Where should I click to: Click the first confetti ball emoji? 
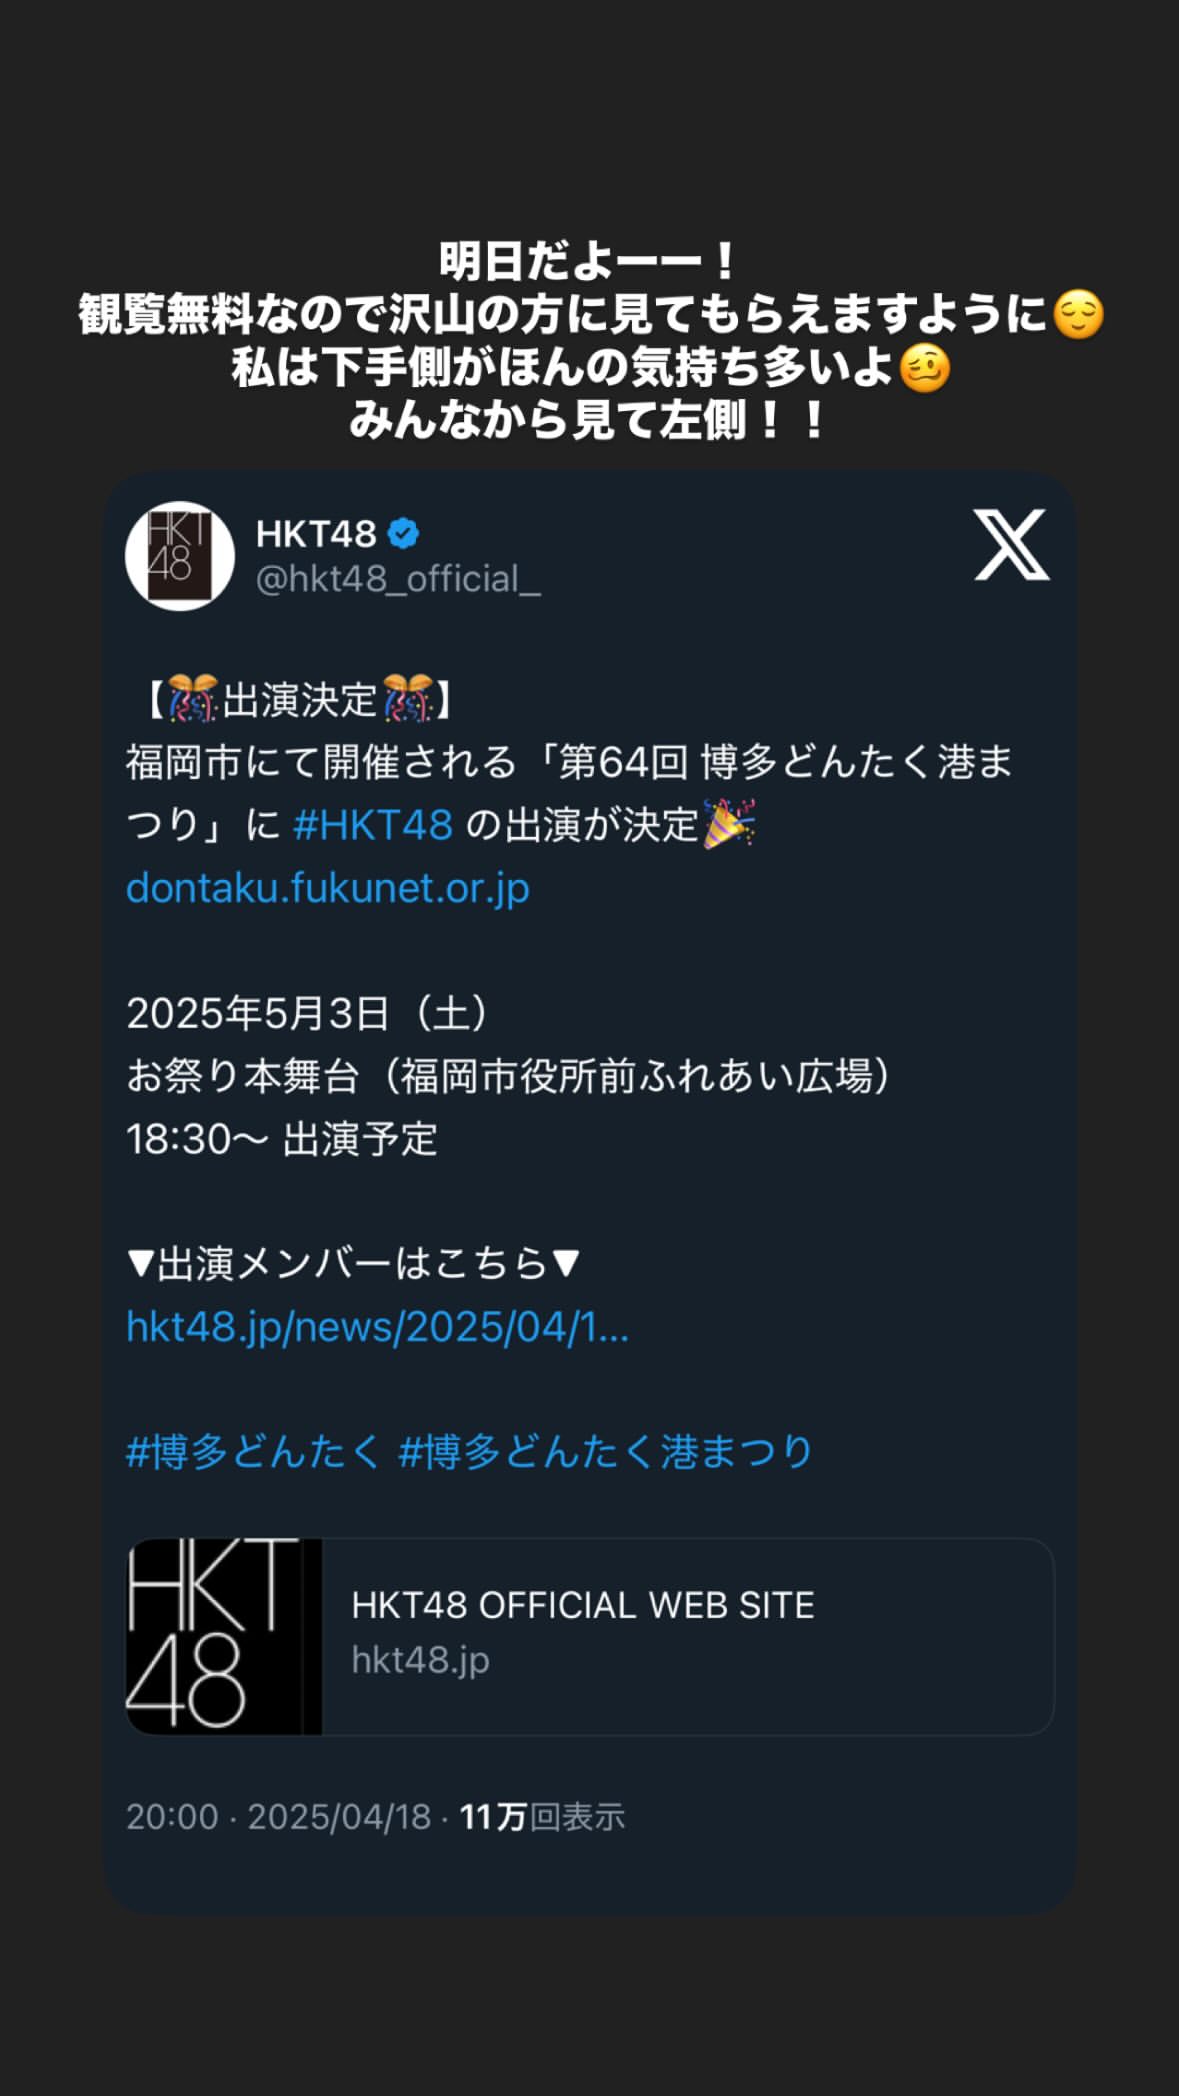point(193,698)
